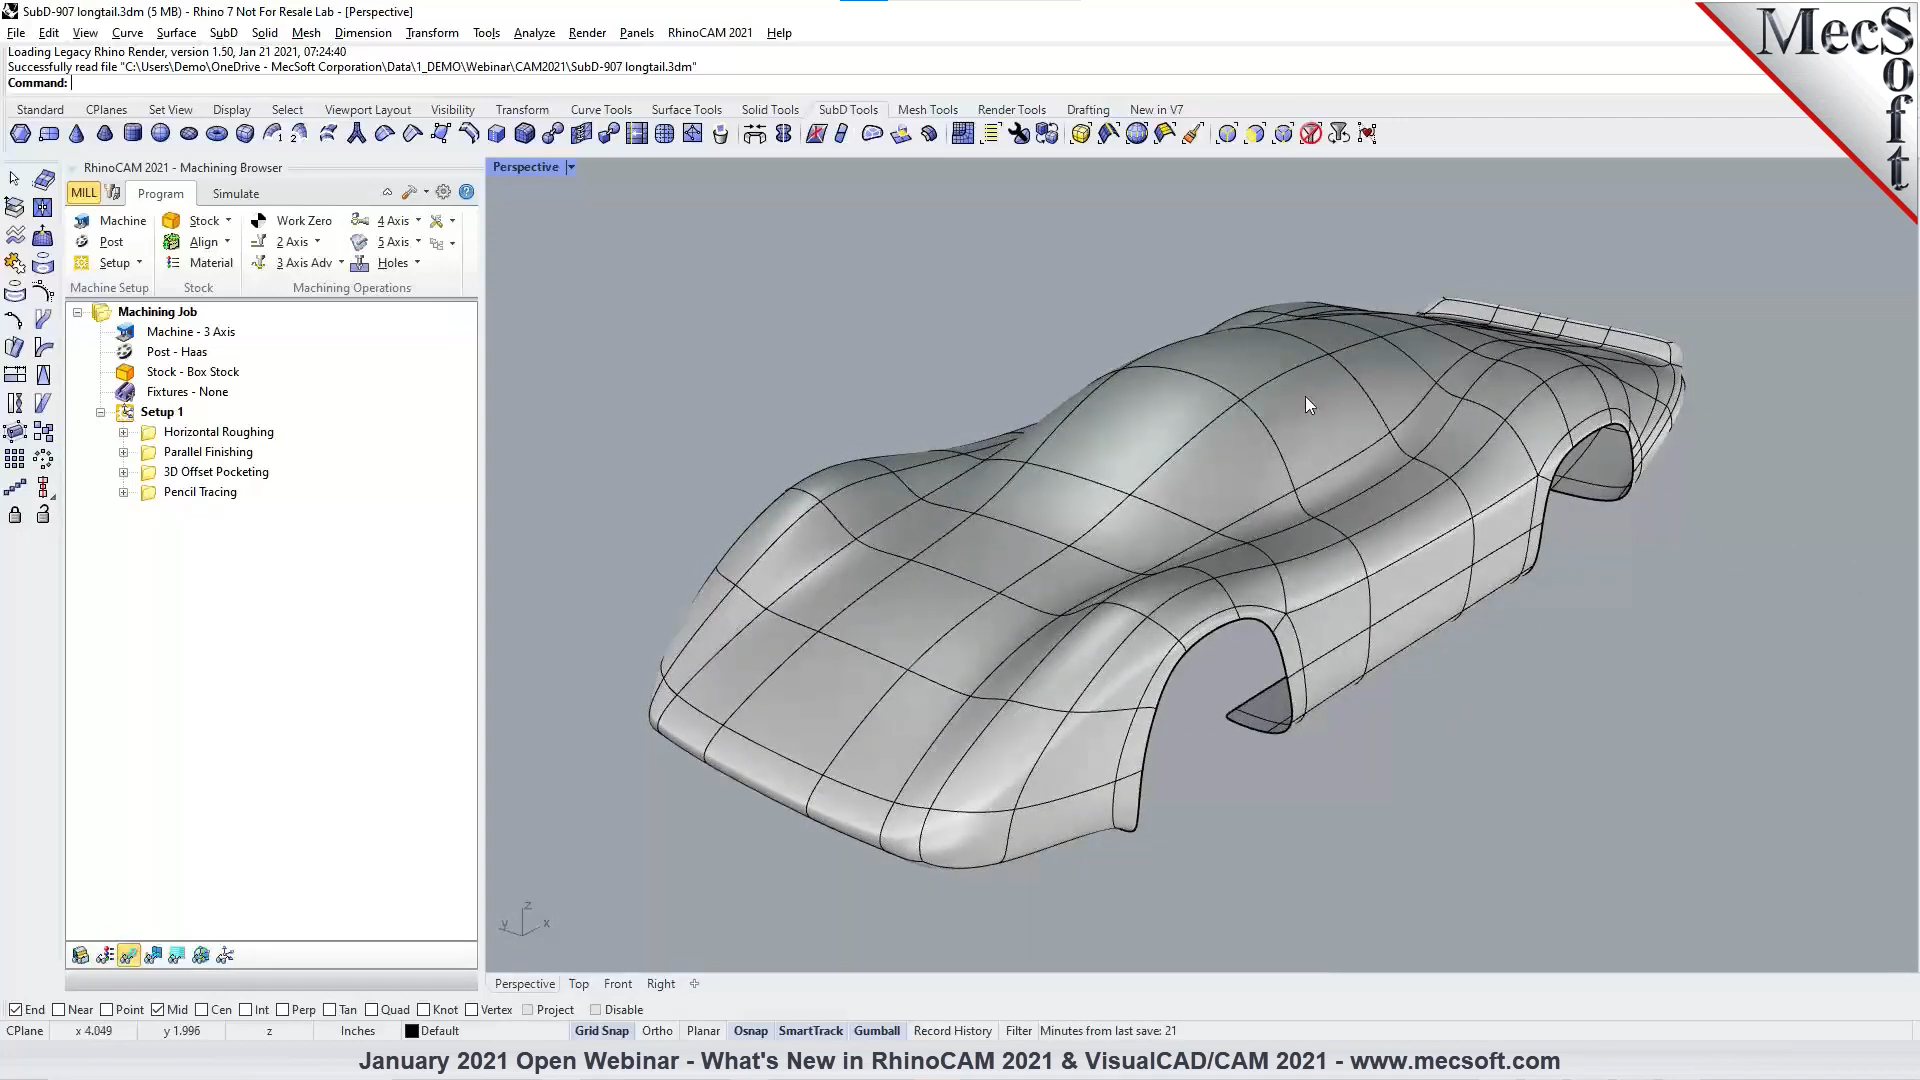Enable the Perp osnap checkbox
This screenshot has width=1920, height=1080.
pyautogui.click(x=282, y=1010)
